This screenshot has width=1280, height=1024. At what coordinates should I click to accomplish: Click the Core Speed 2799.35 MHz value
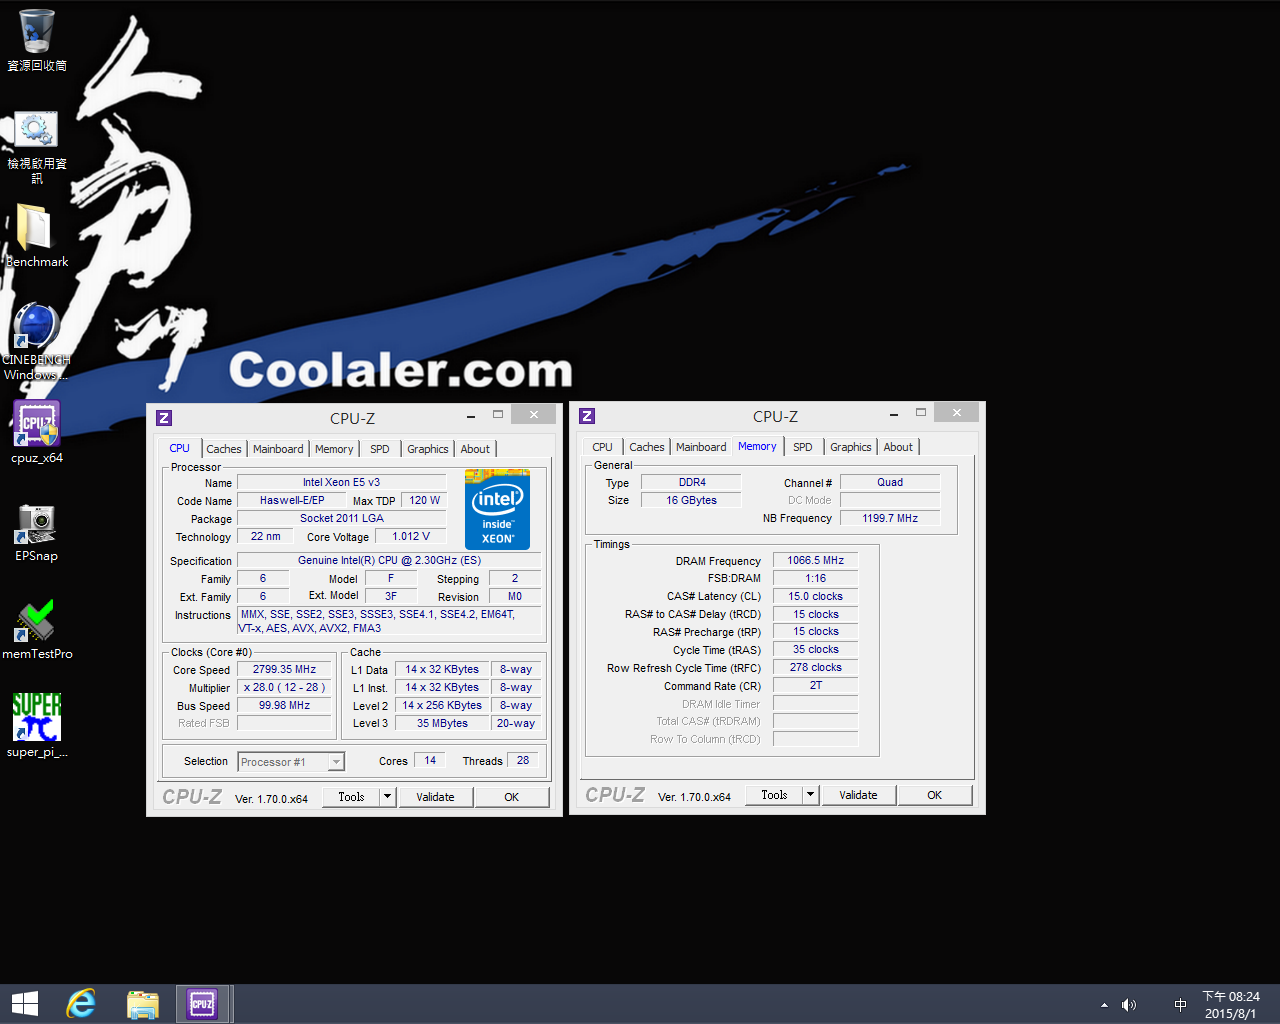(285, 670)
